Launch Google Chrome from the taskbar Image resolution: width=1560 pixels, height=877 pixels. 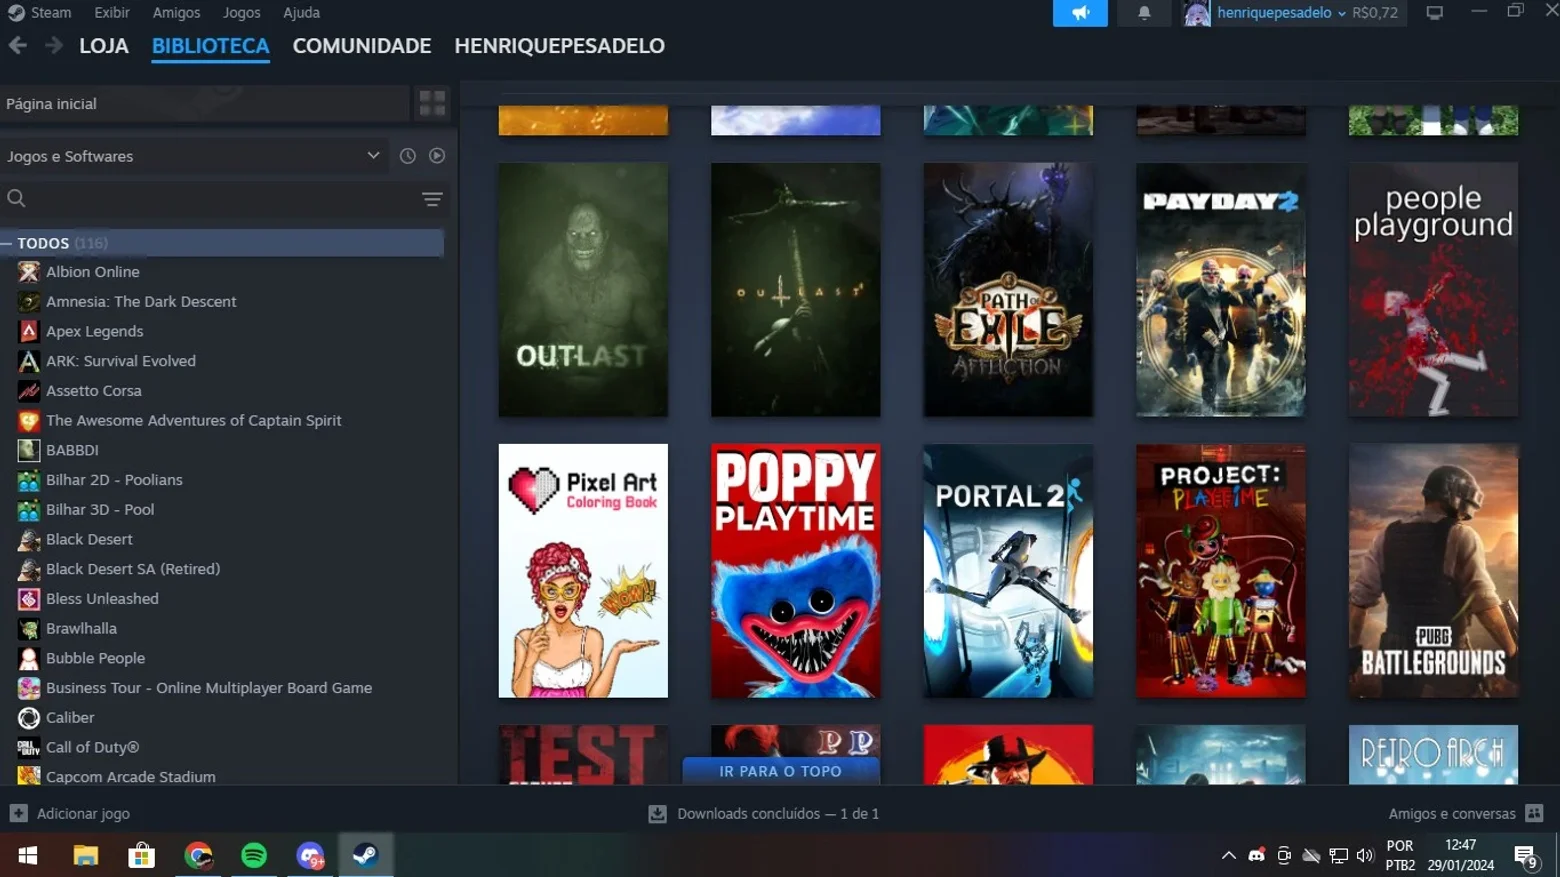[x=198, y=856]
